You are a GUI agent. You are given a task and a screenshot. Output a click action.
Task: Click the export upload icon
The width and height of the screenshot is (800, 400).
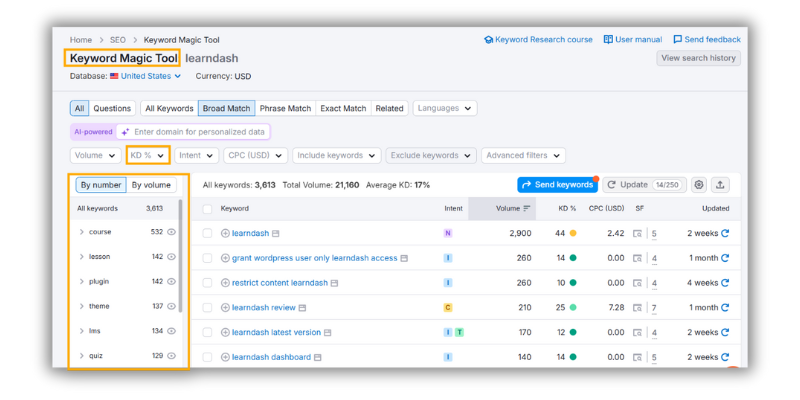tap(720, 185)
